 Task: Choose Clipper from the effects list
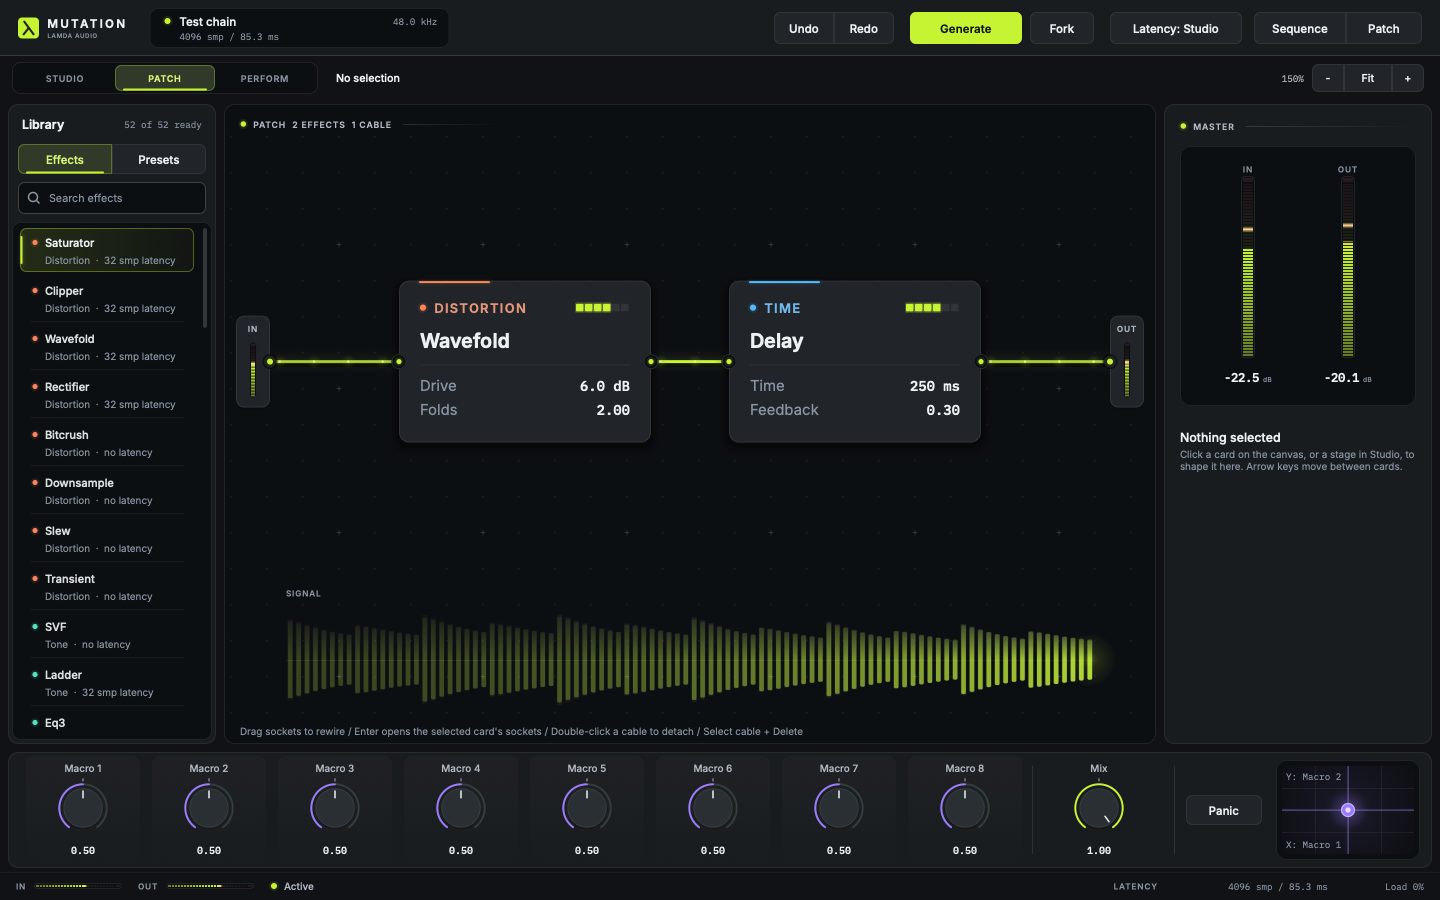click(x=107, y=299)
